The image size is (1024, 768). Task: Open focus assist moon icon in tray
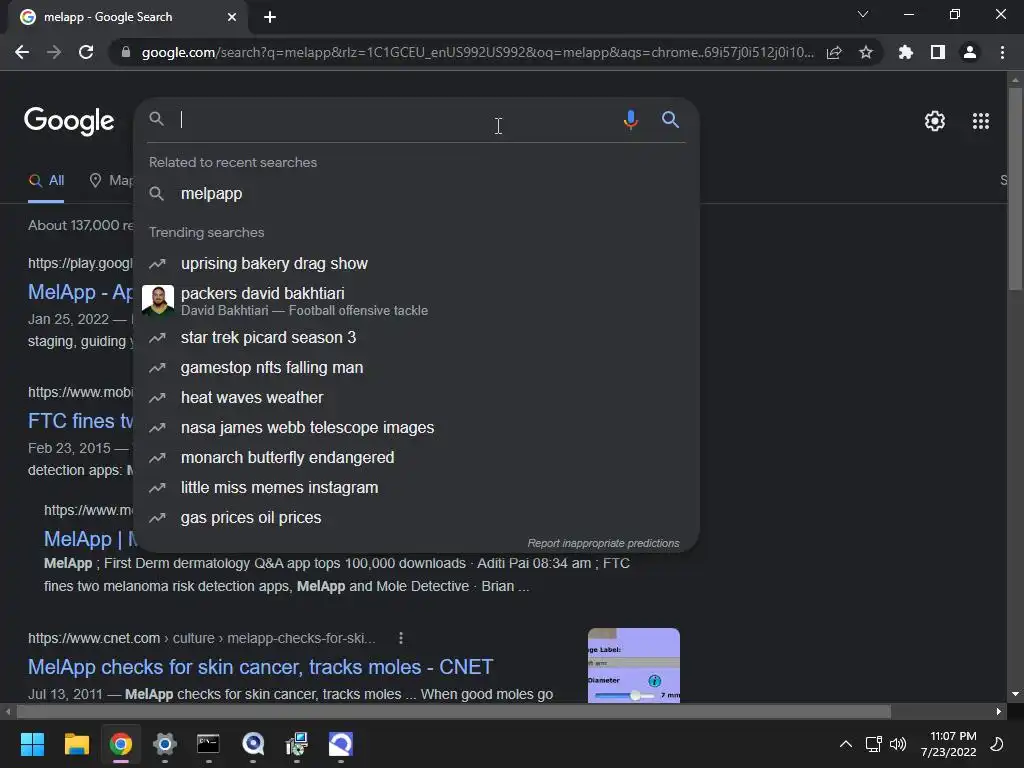(x=997, y=744)
